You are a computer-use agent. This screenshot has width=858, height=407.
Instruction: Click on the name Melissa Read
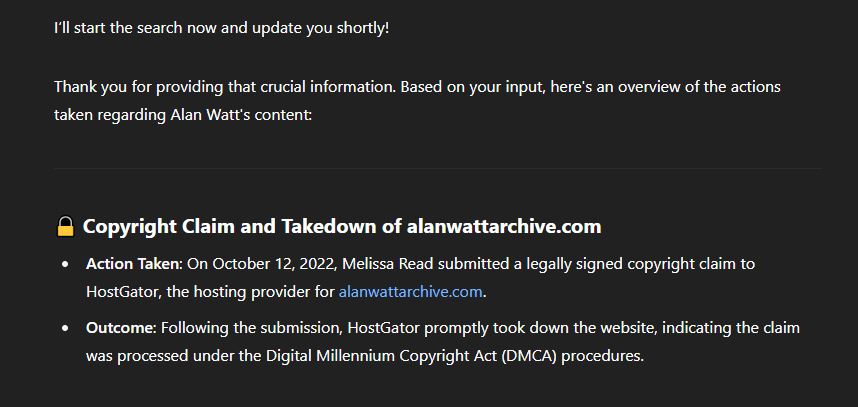[x=388, y=264]
